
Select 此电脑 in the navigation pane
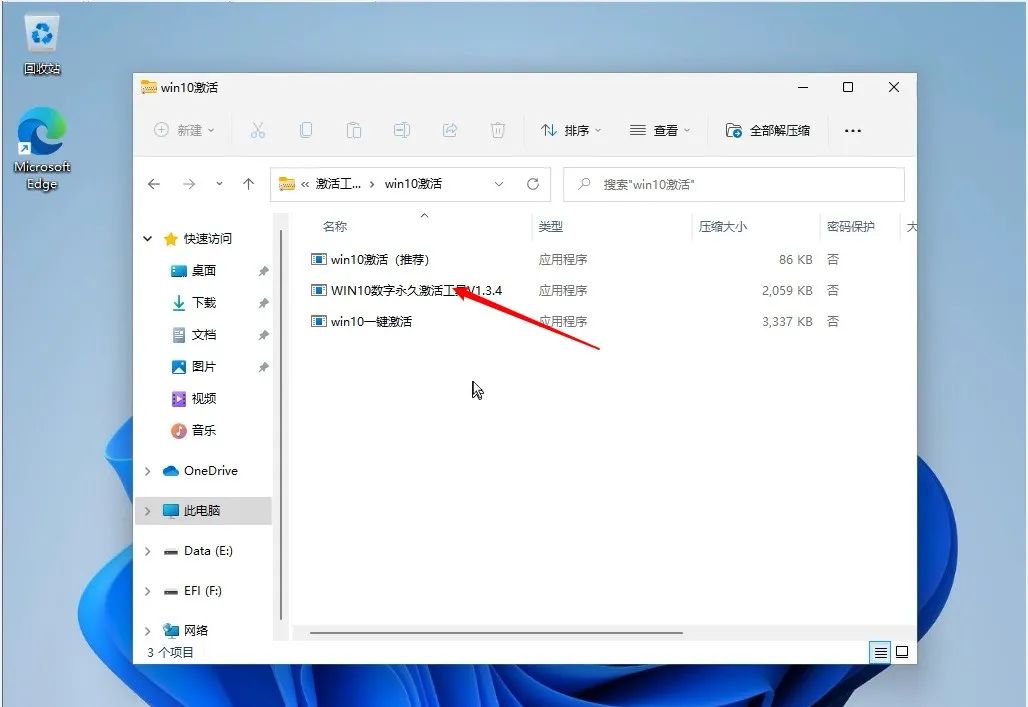[201, 511]
